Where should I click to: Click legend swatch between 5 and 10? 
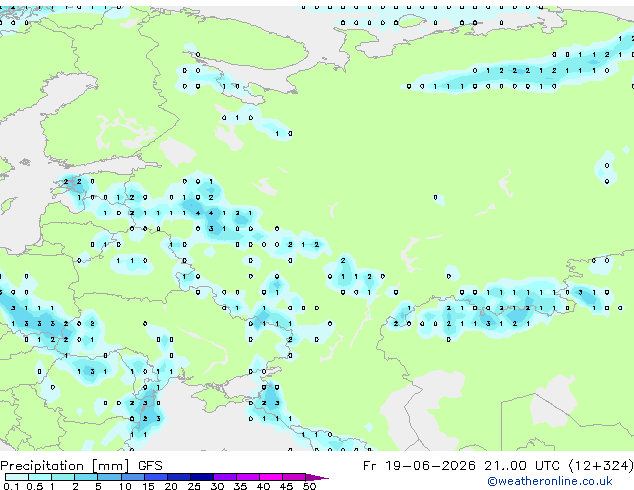coord(109,477)
